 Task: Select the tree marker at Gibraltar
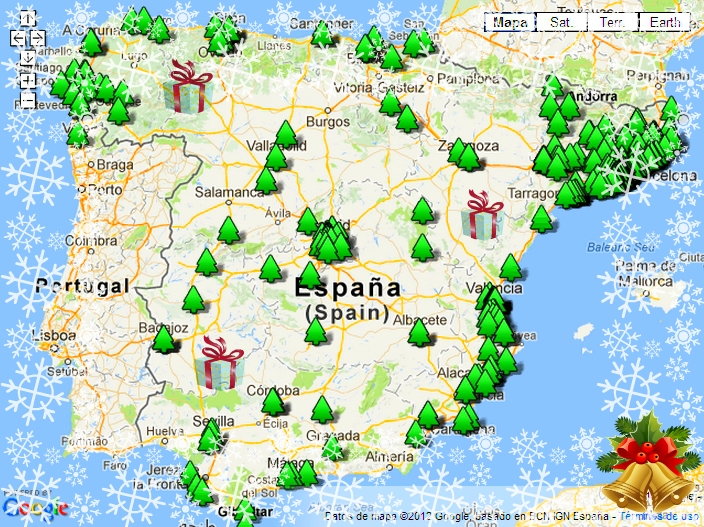(x=245, y=513)
